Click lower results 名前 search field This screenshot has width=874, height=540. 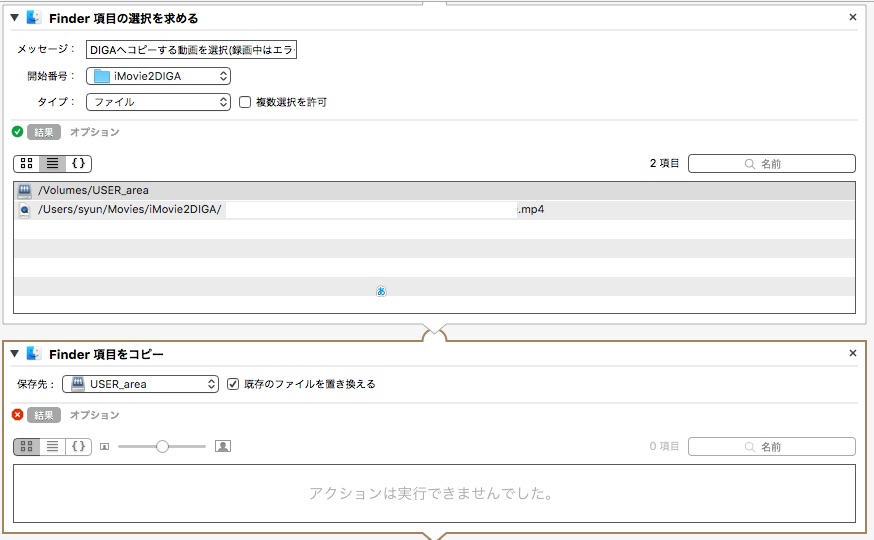click(771, 447)
